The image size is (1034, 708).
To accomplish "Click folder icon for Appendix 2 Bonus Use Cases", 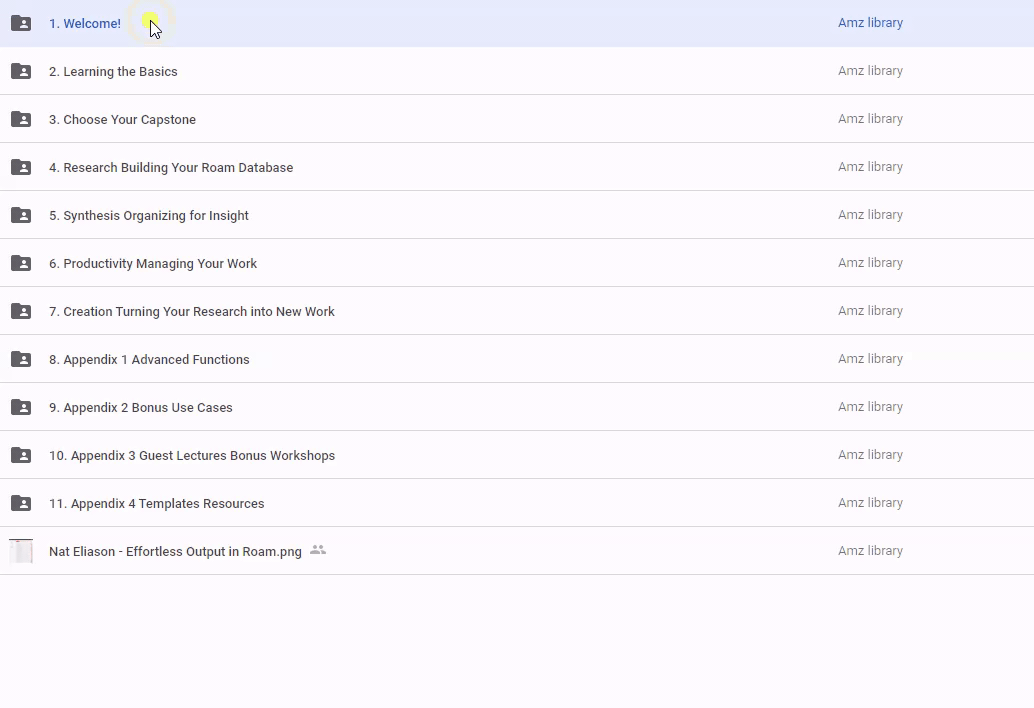I will click(21, 407).
